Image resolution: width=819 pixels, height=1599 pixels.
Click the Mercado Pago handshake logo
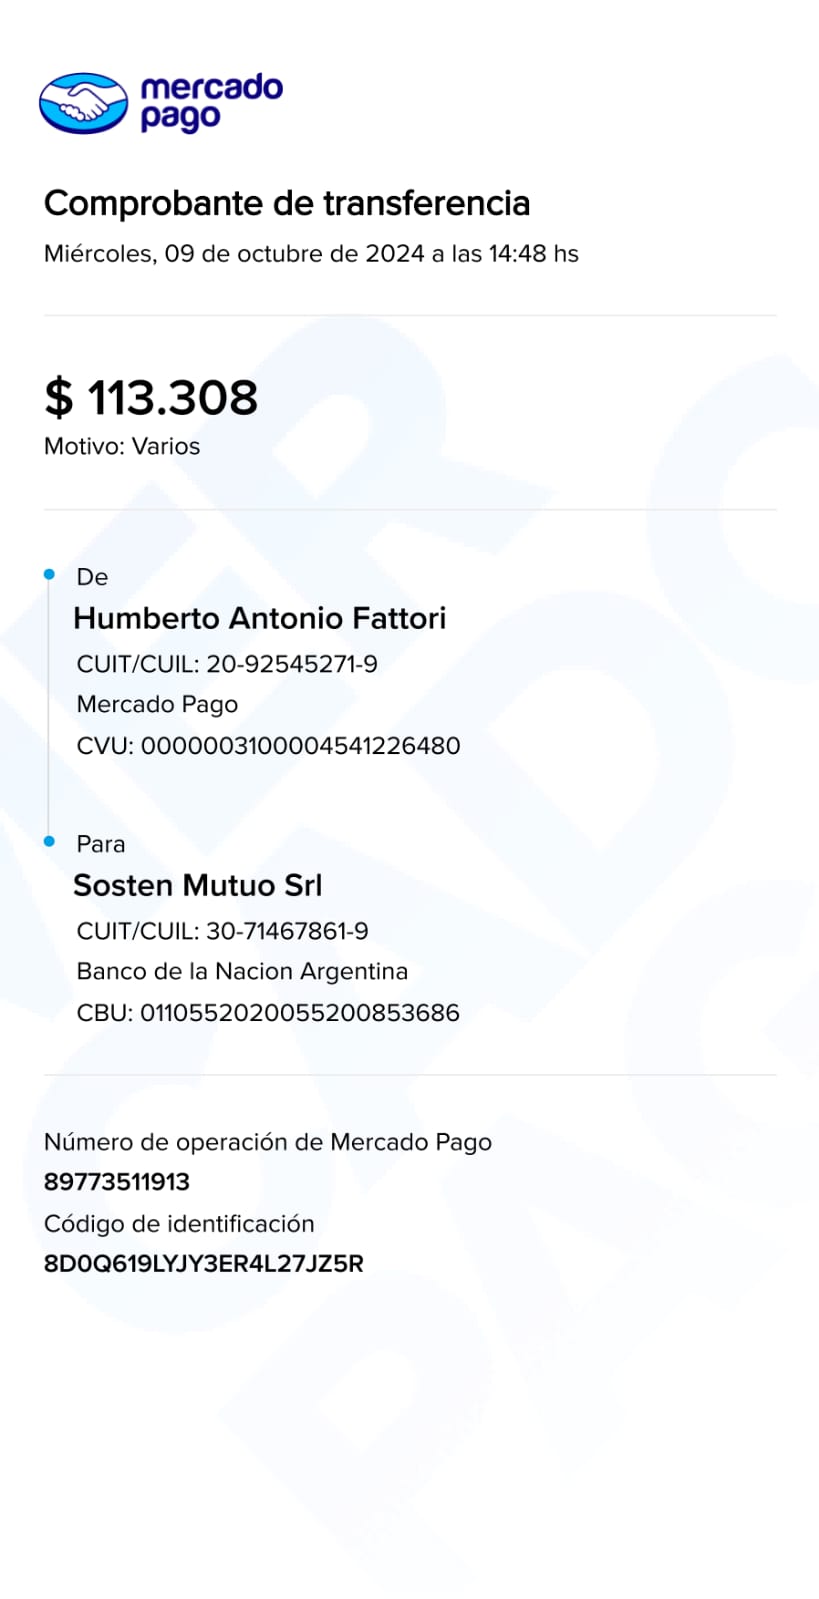click(83, 103)
